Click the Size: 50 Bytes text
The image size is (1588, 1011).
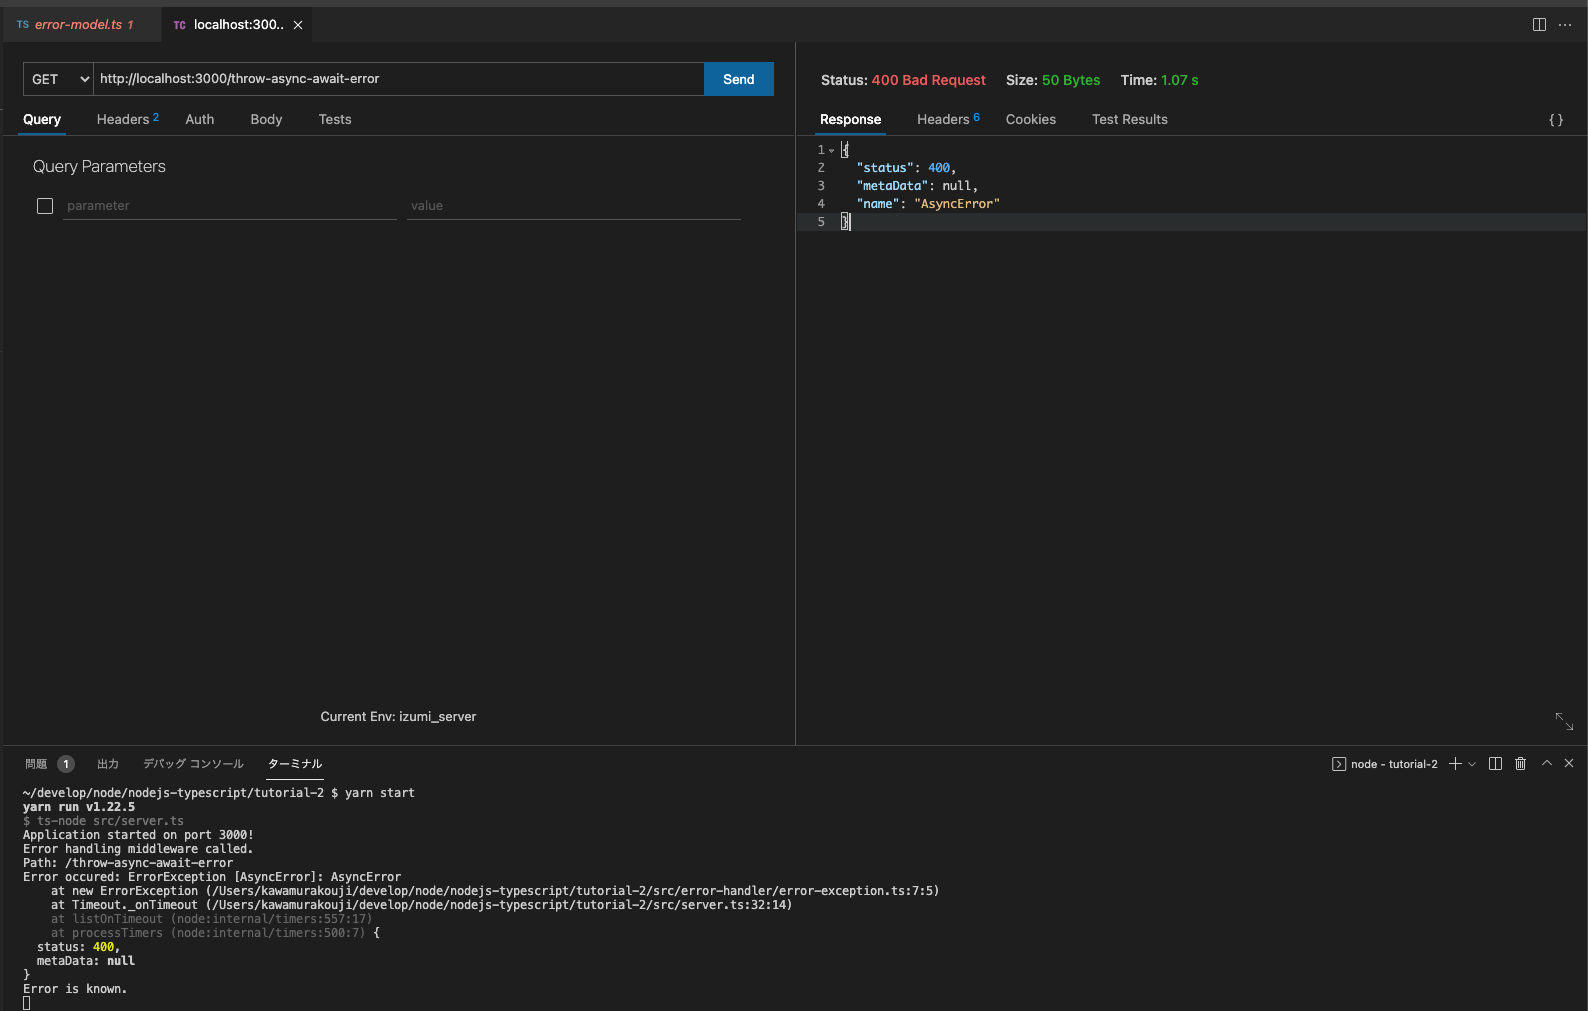pyautogui.click(x=1053, y=80)
